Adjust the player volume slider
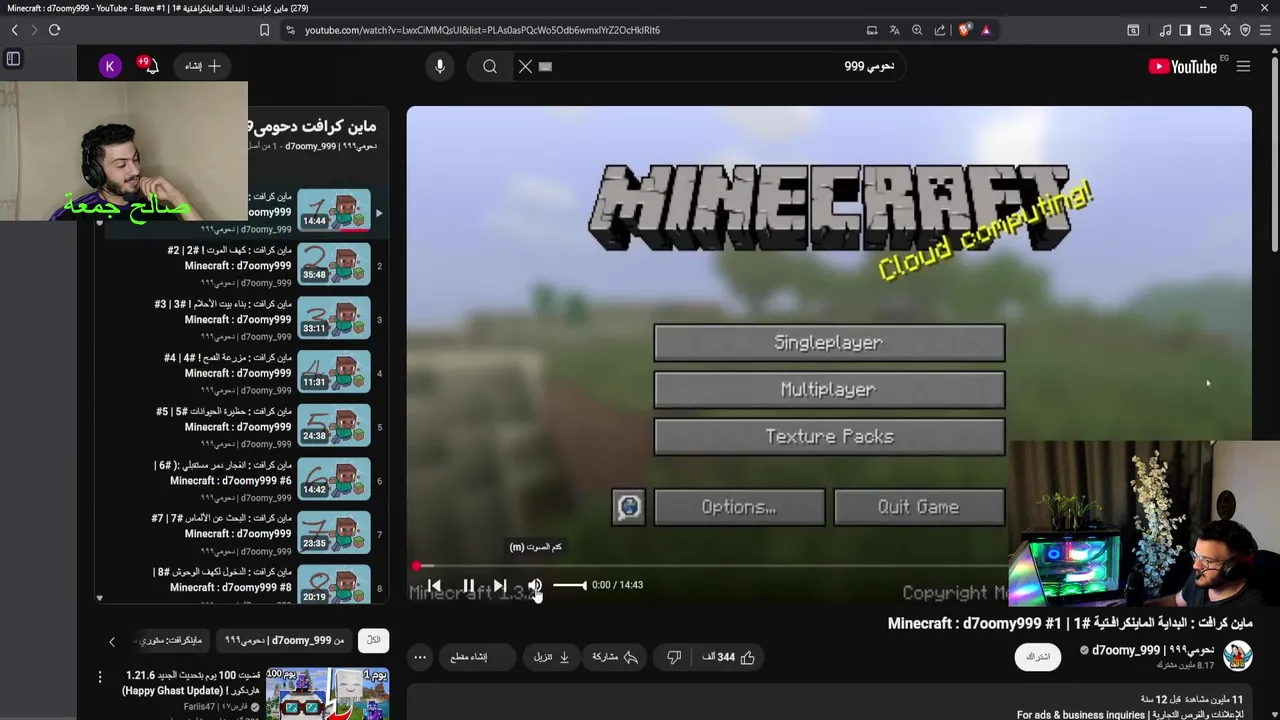This screenshot has width=1280, height=720. point(570,585)
